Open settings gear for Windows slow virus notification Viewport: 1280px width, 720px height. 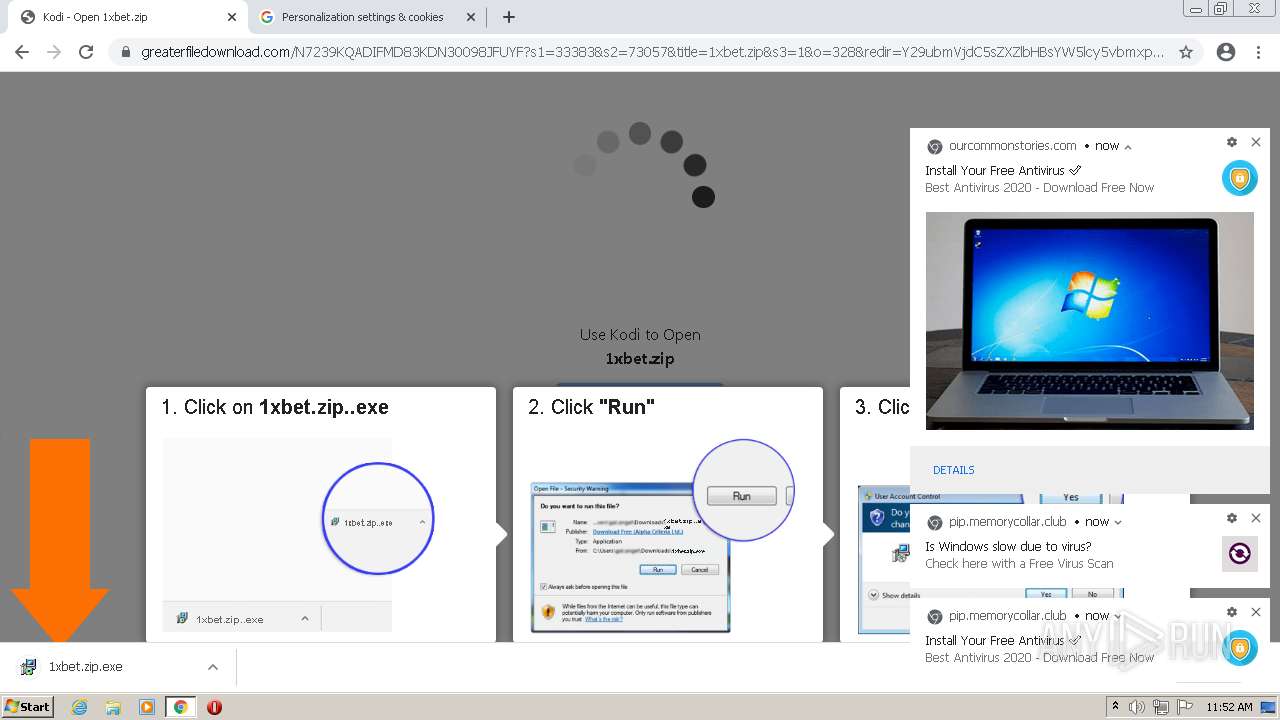pyautogui.click(x=1232, y=518)
